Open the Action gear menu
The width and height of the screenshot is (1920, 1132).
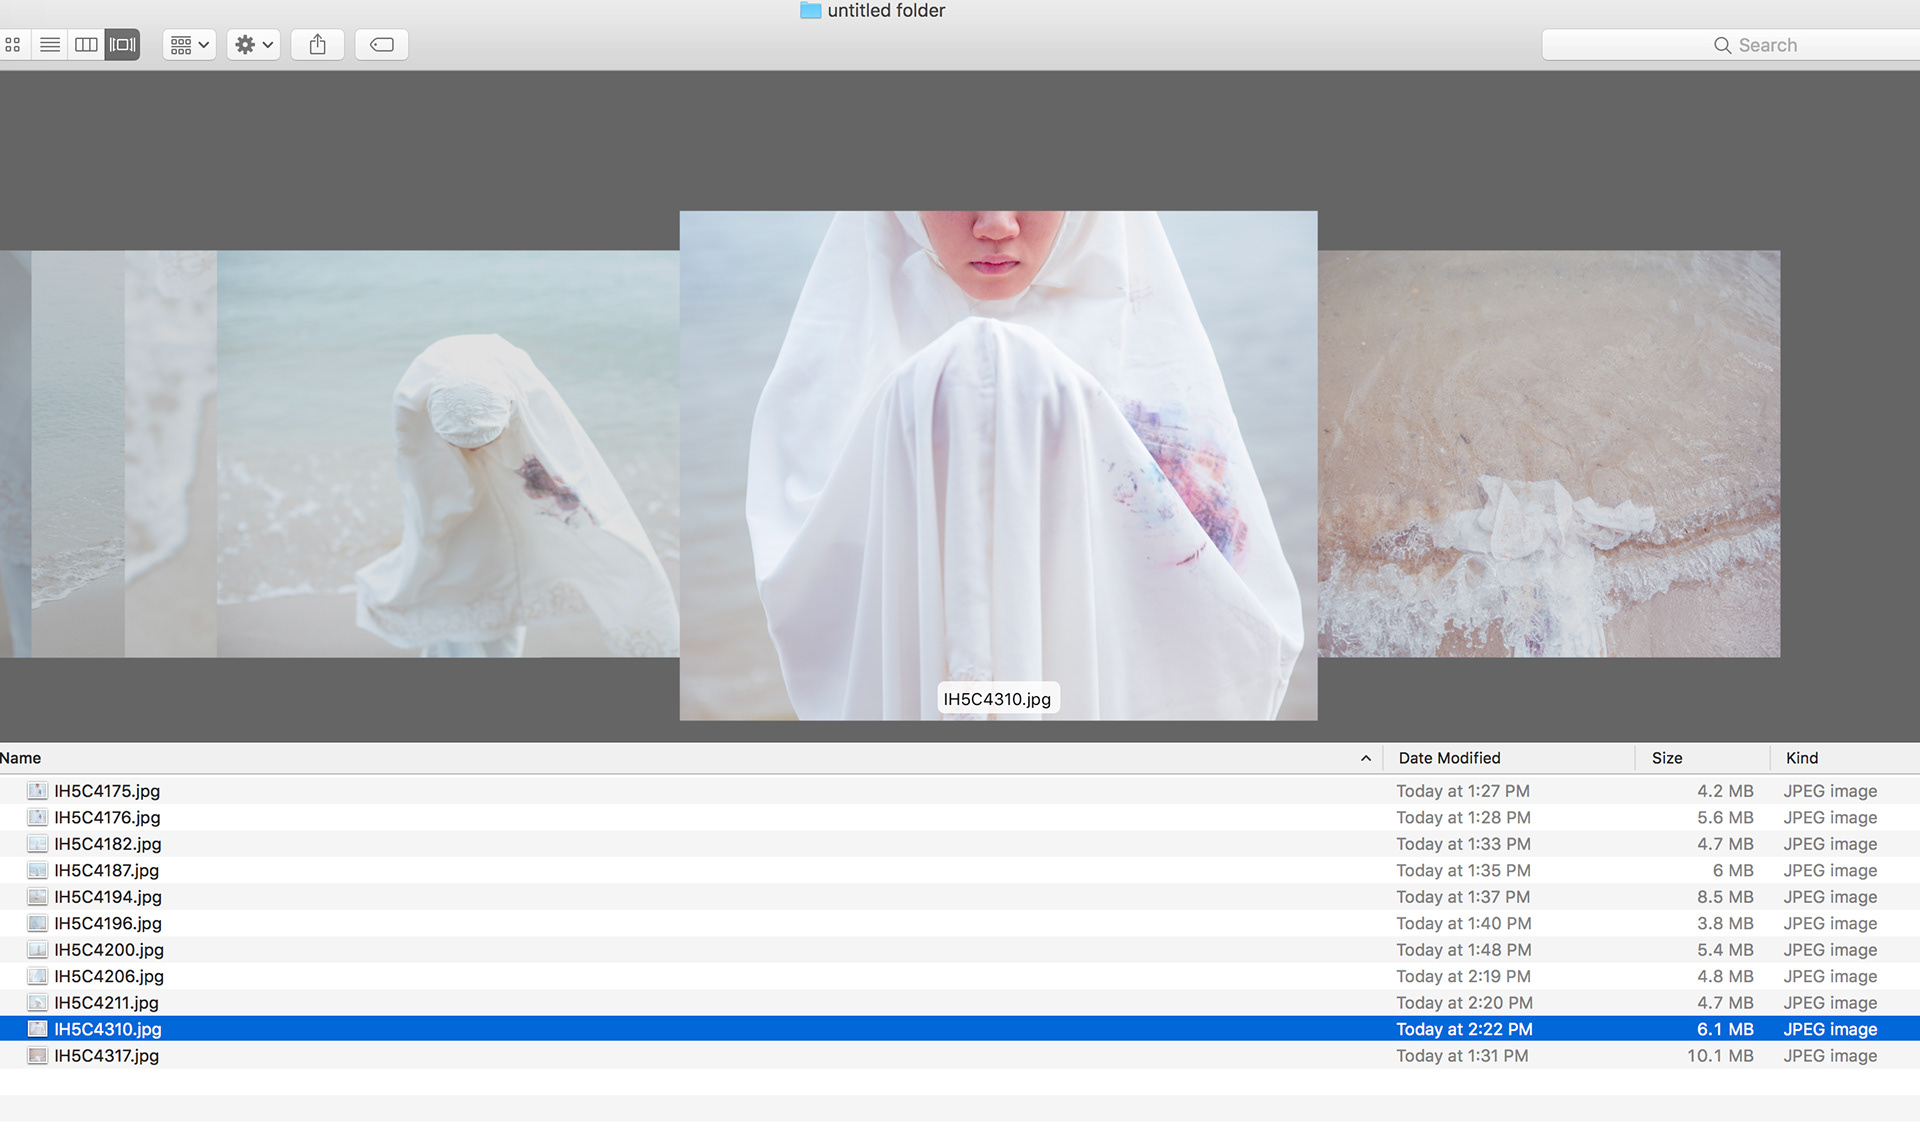click(x=253, y=45)
